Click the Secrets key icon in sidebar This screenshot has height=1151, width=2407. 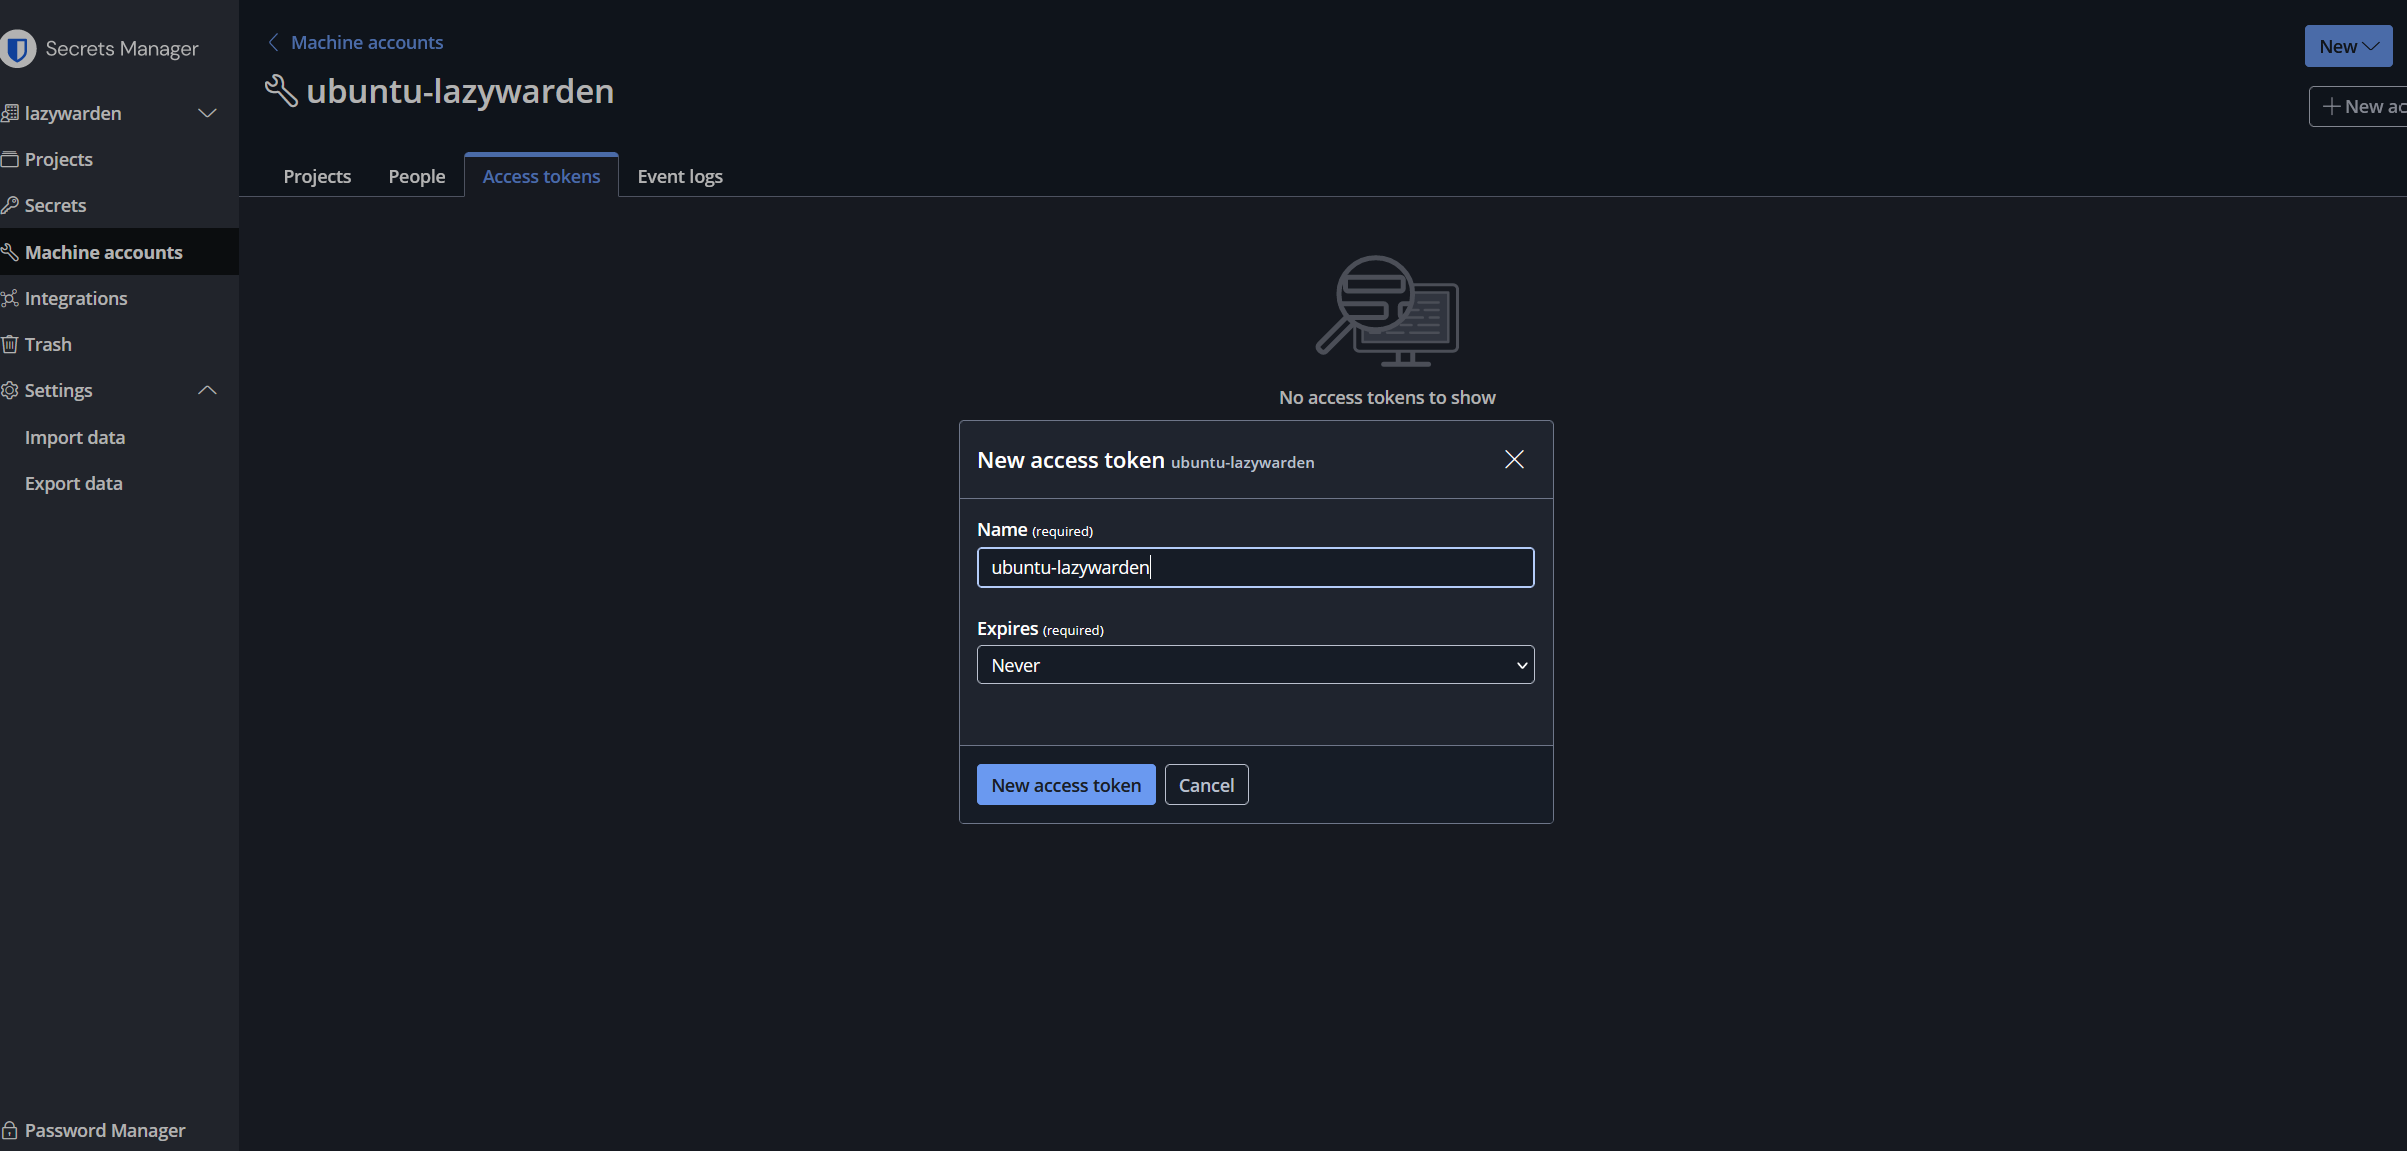[10, 205]
